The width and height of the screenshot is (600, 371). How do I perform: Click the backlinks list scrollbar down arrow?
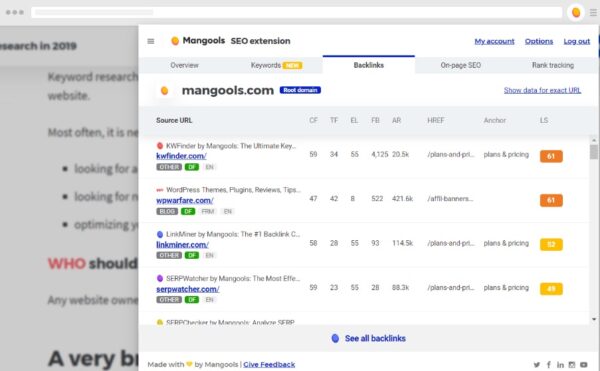tap(594, 319)
